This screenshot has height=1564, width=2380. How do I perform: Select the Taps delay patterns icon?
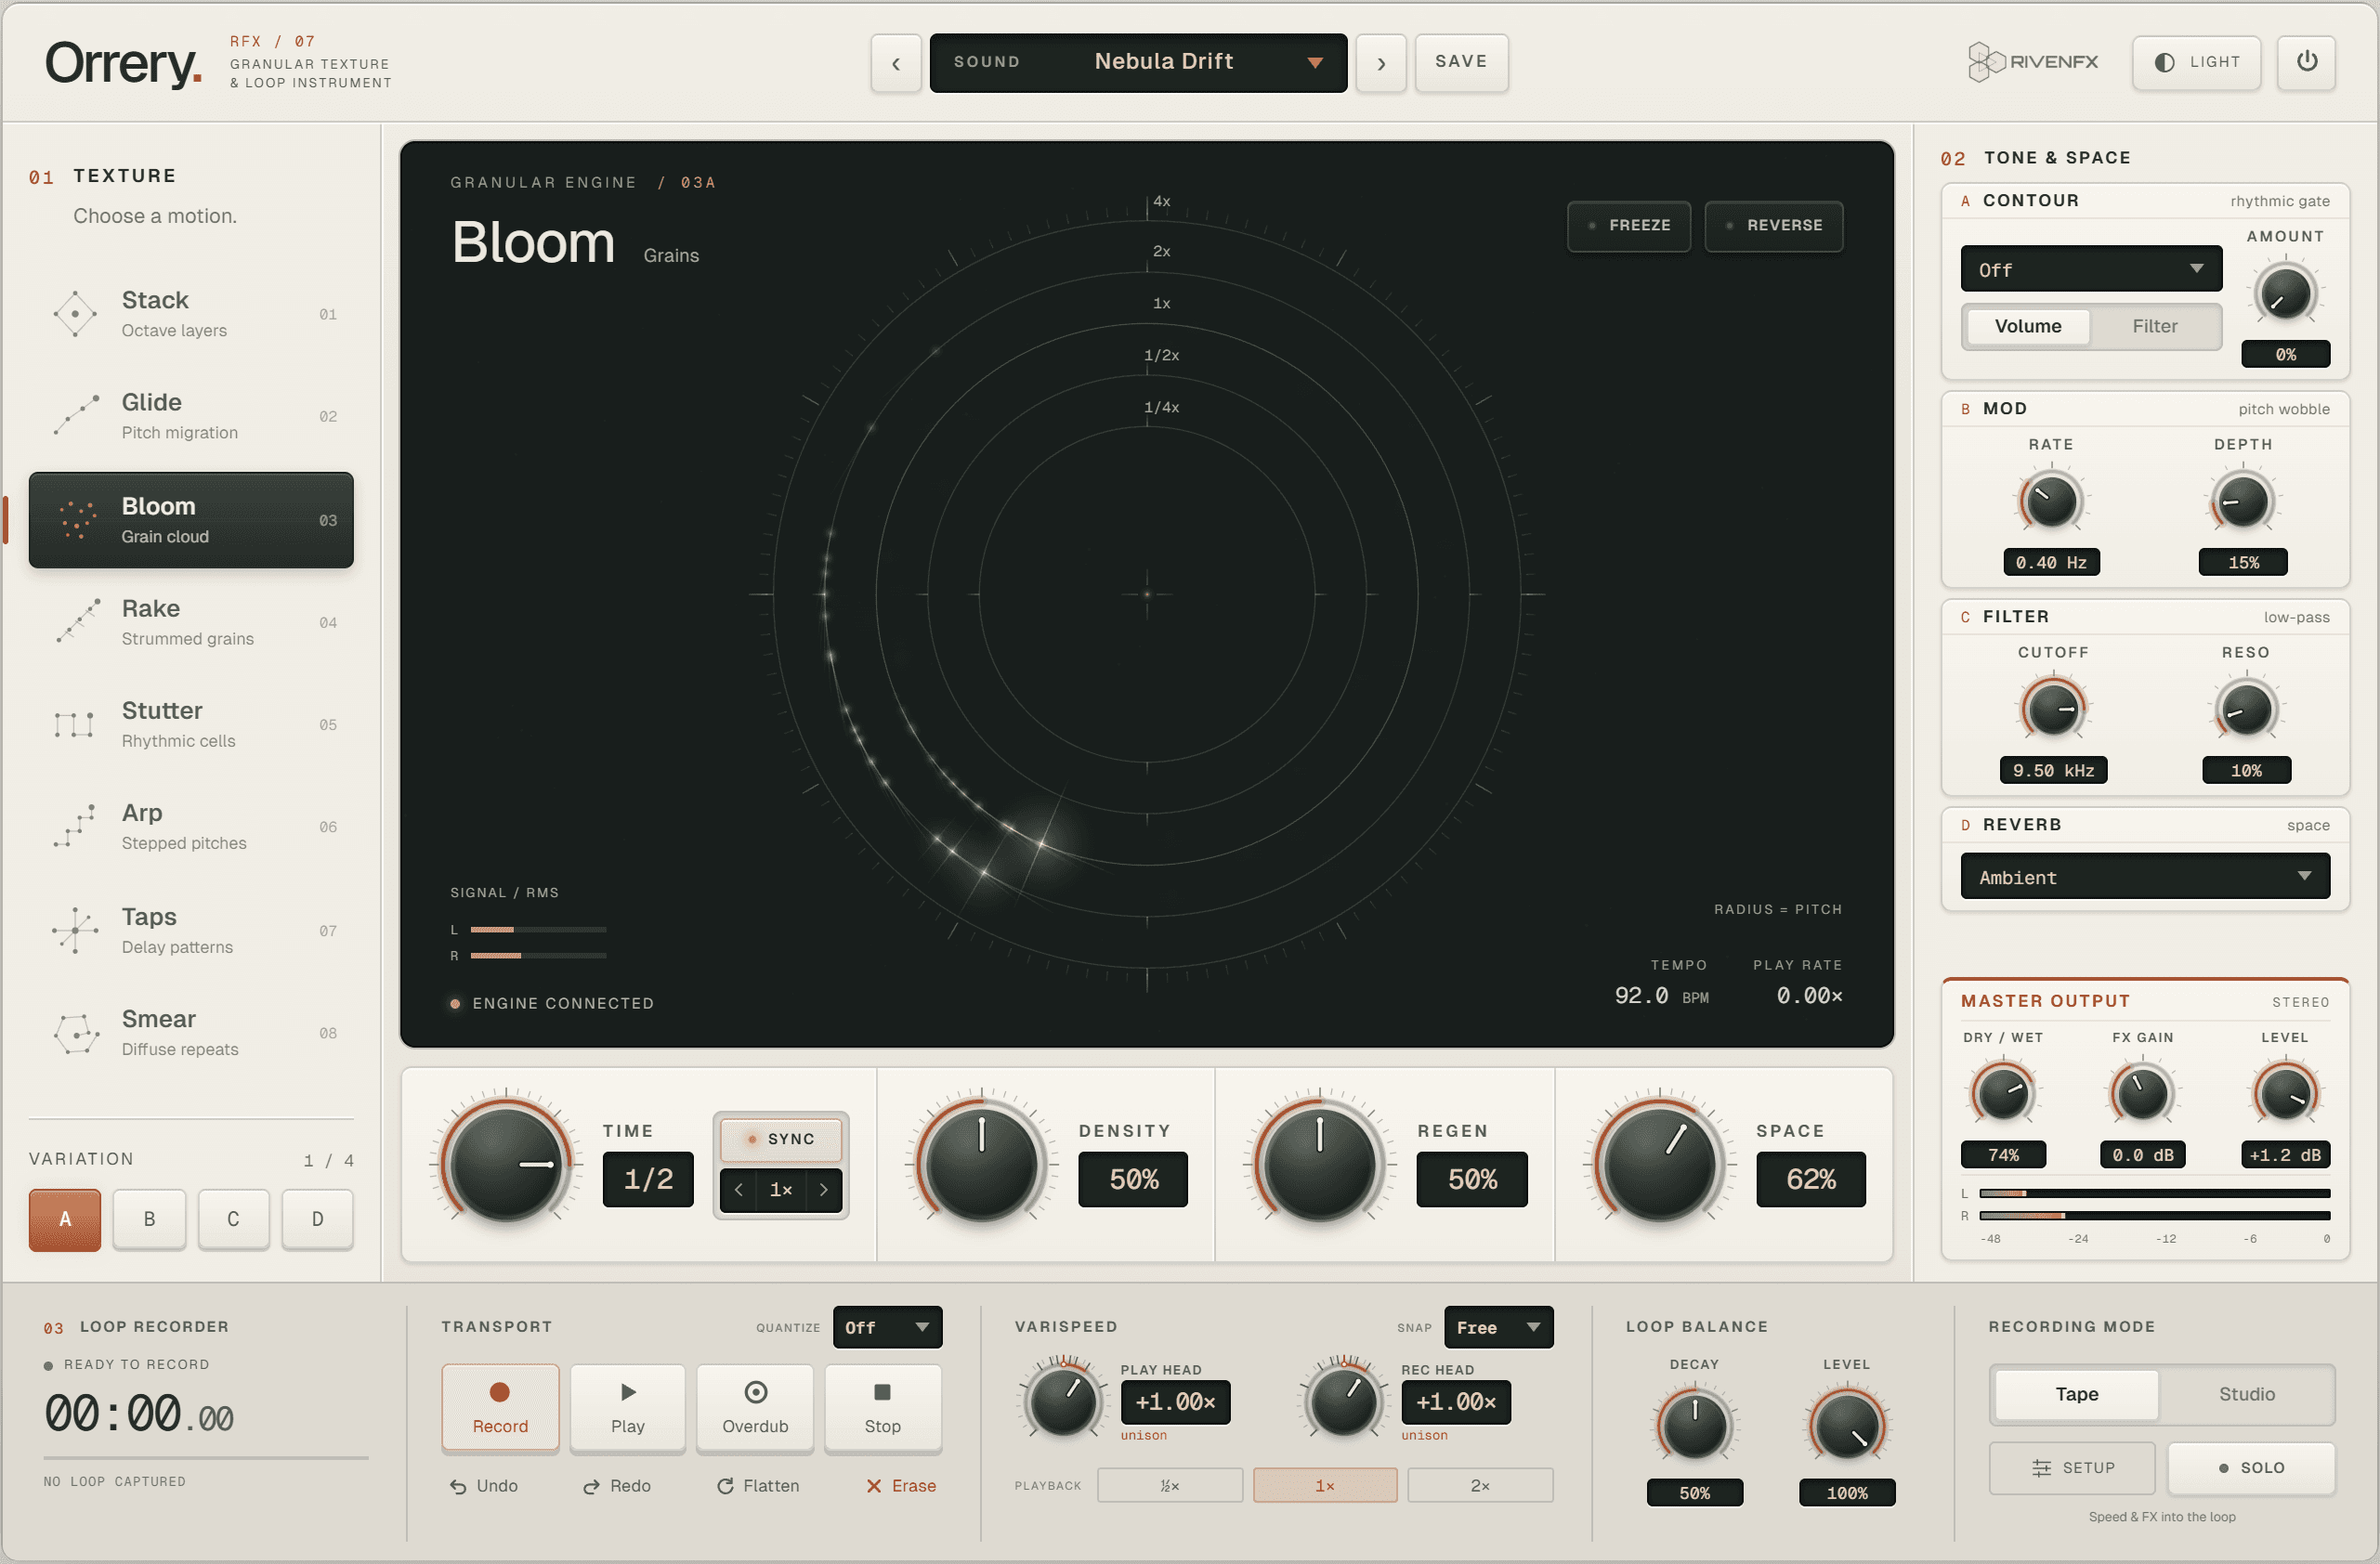75,930
